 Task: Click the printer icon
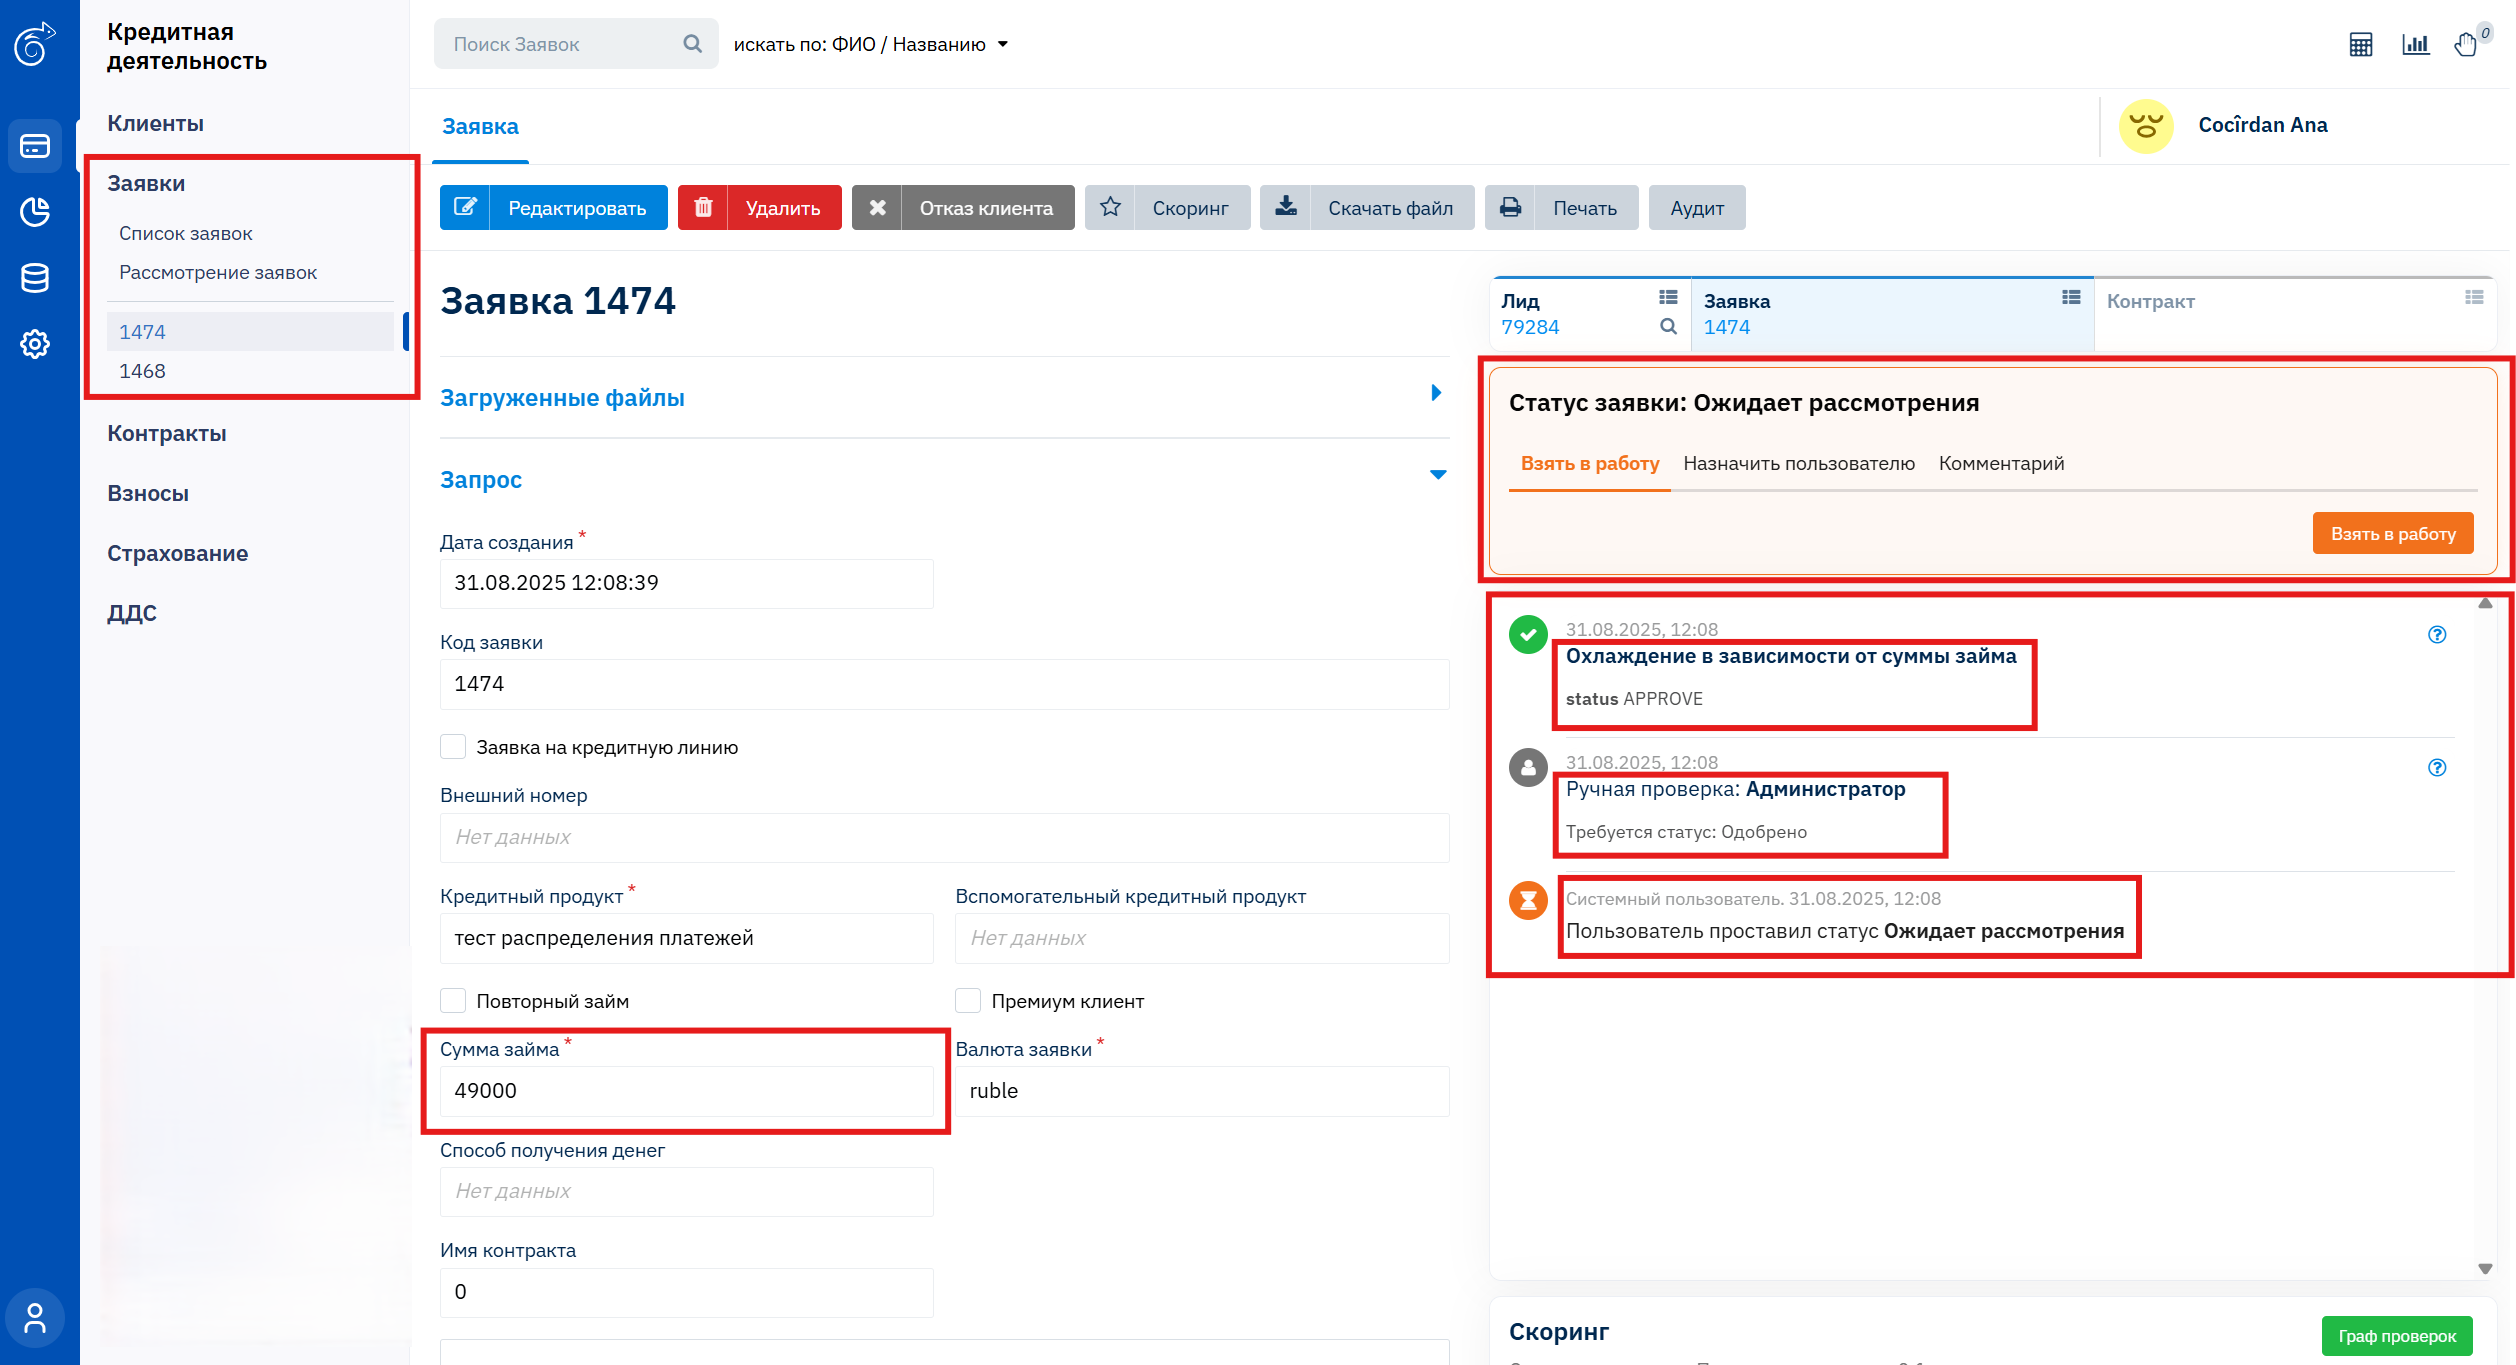click(x=1510, y=207)
